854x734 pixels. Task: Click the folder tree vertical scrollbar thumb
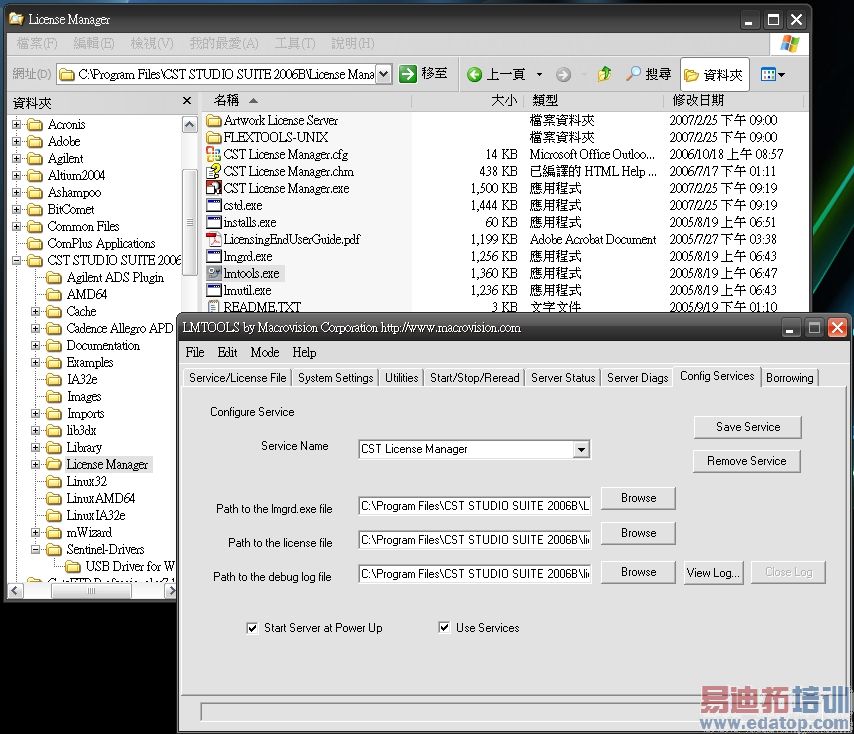tap(190, 222)
